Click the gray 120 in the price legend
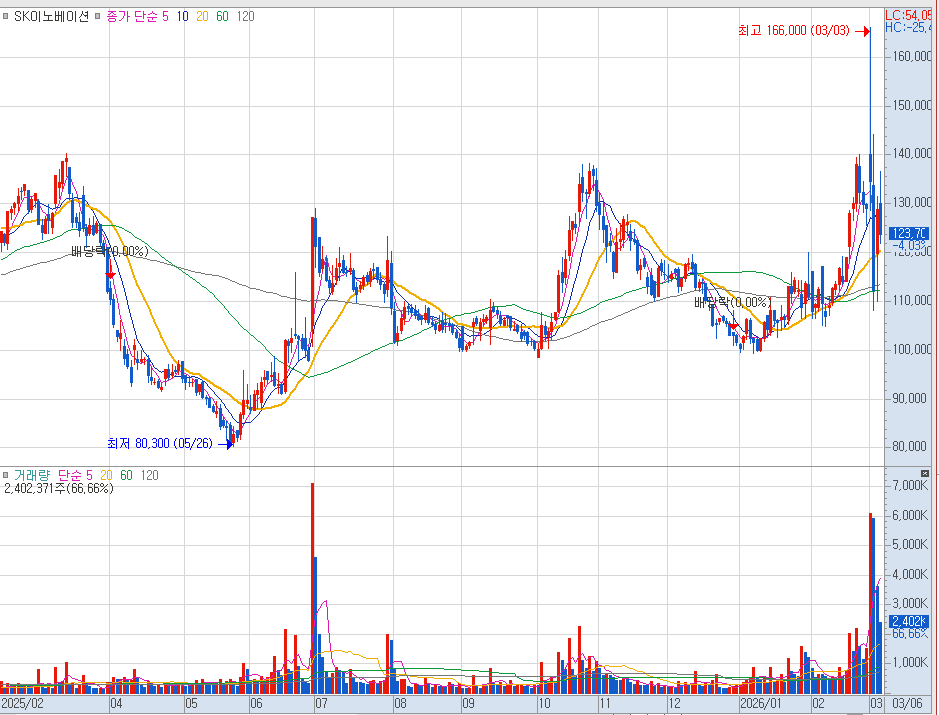 245,17
